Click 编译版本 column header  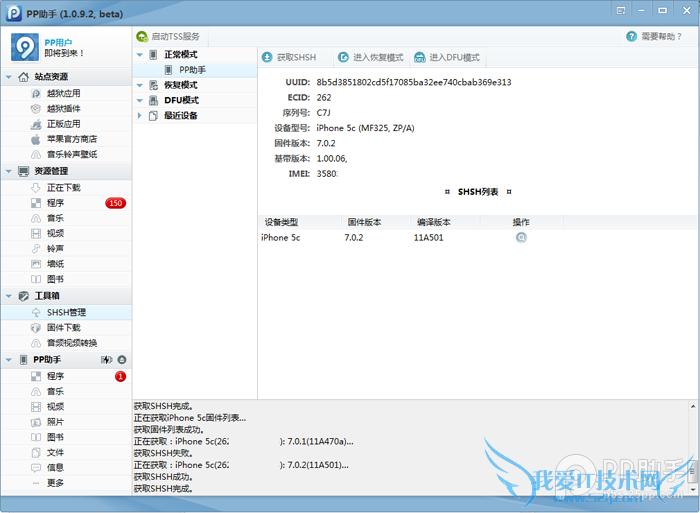(x=446, y=222)
